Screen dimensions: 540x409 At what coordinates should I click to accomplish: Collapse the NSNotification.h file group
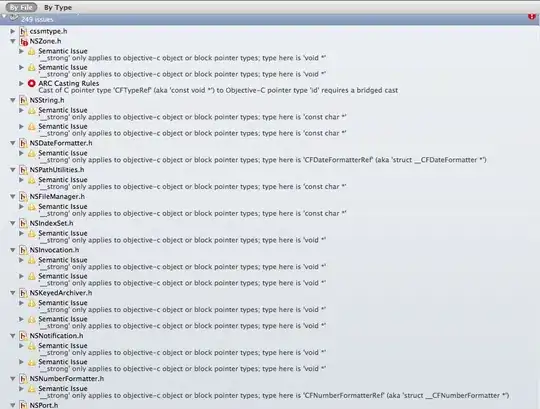click(13, 336)
